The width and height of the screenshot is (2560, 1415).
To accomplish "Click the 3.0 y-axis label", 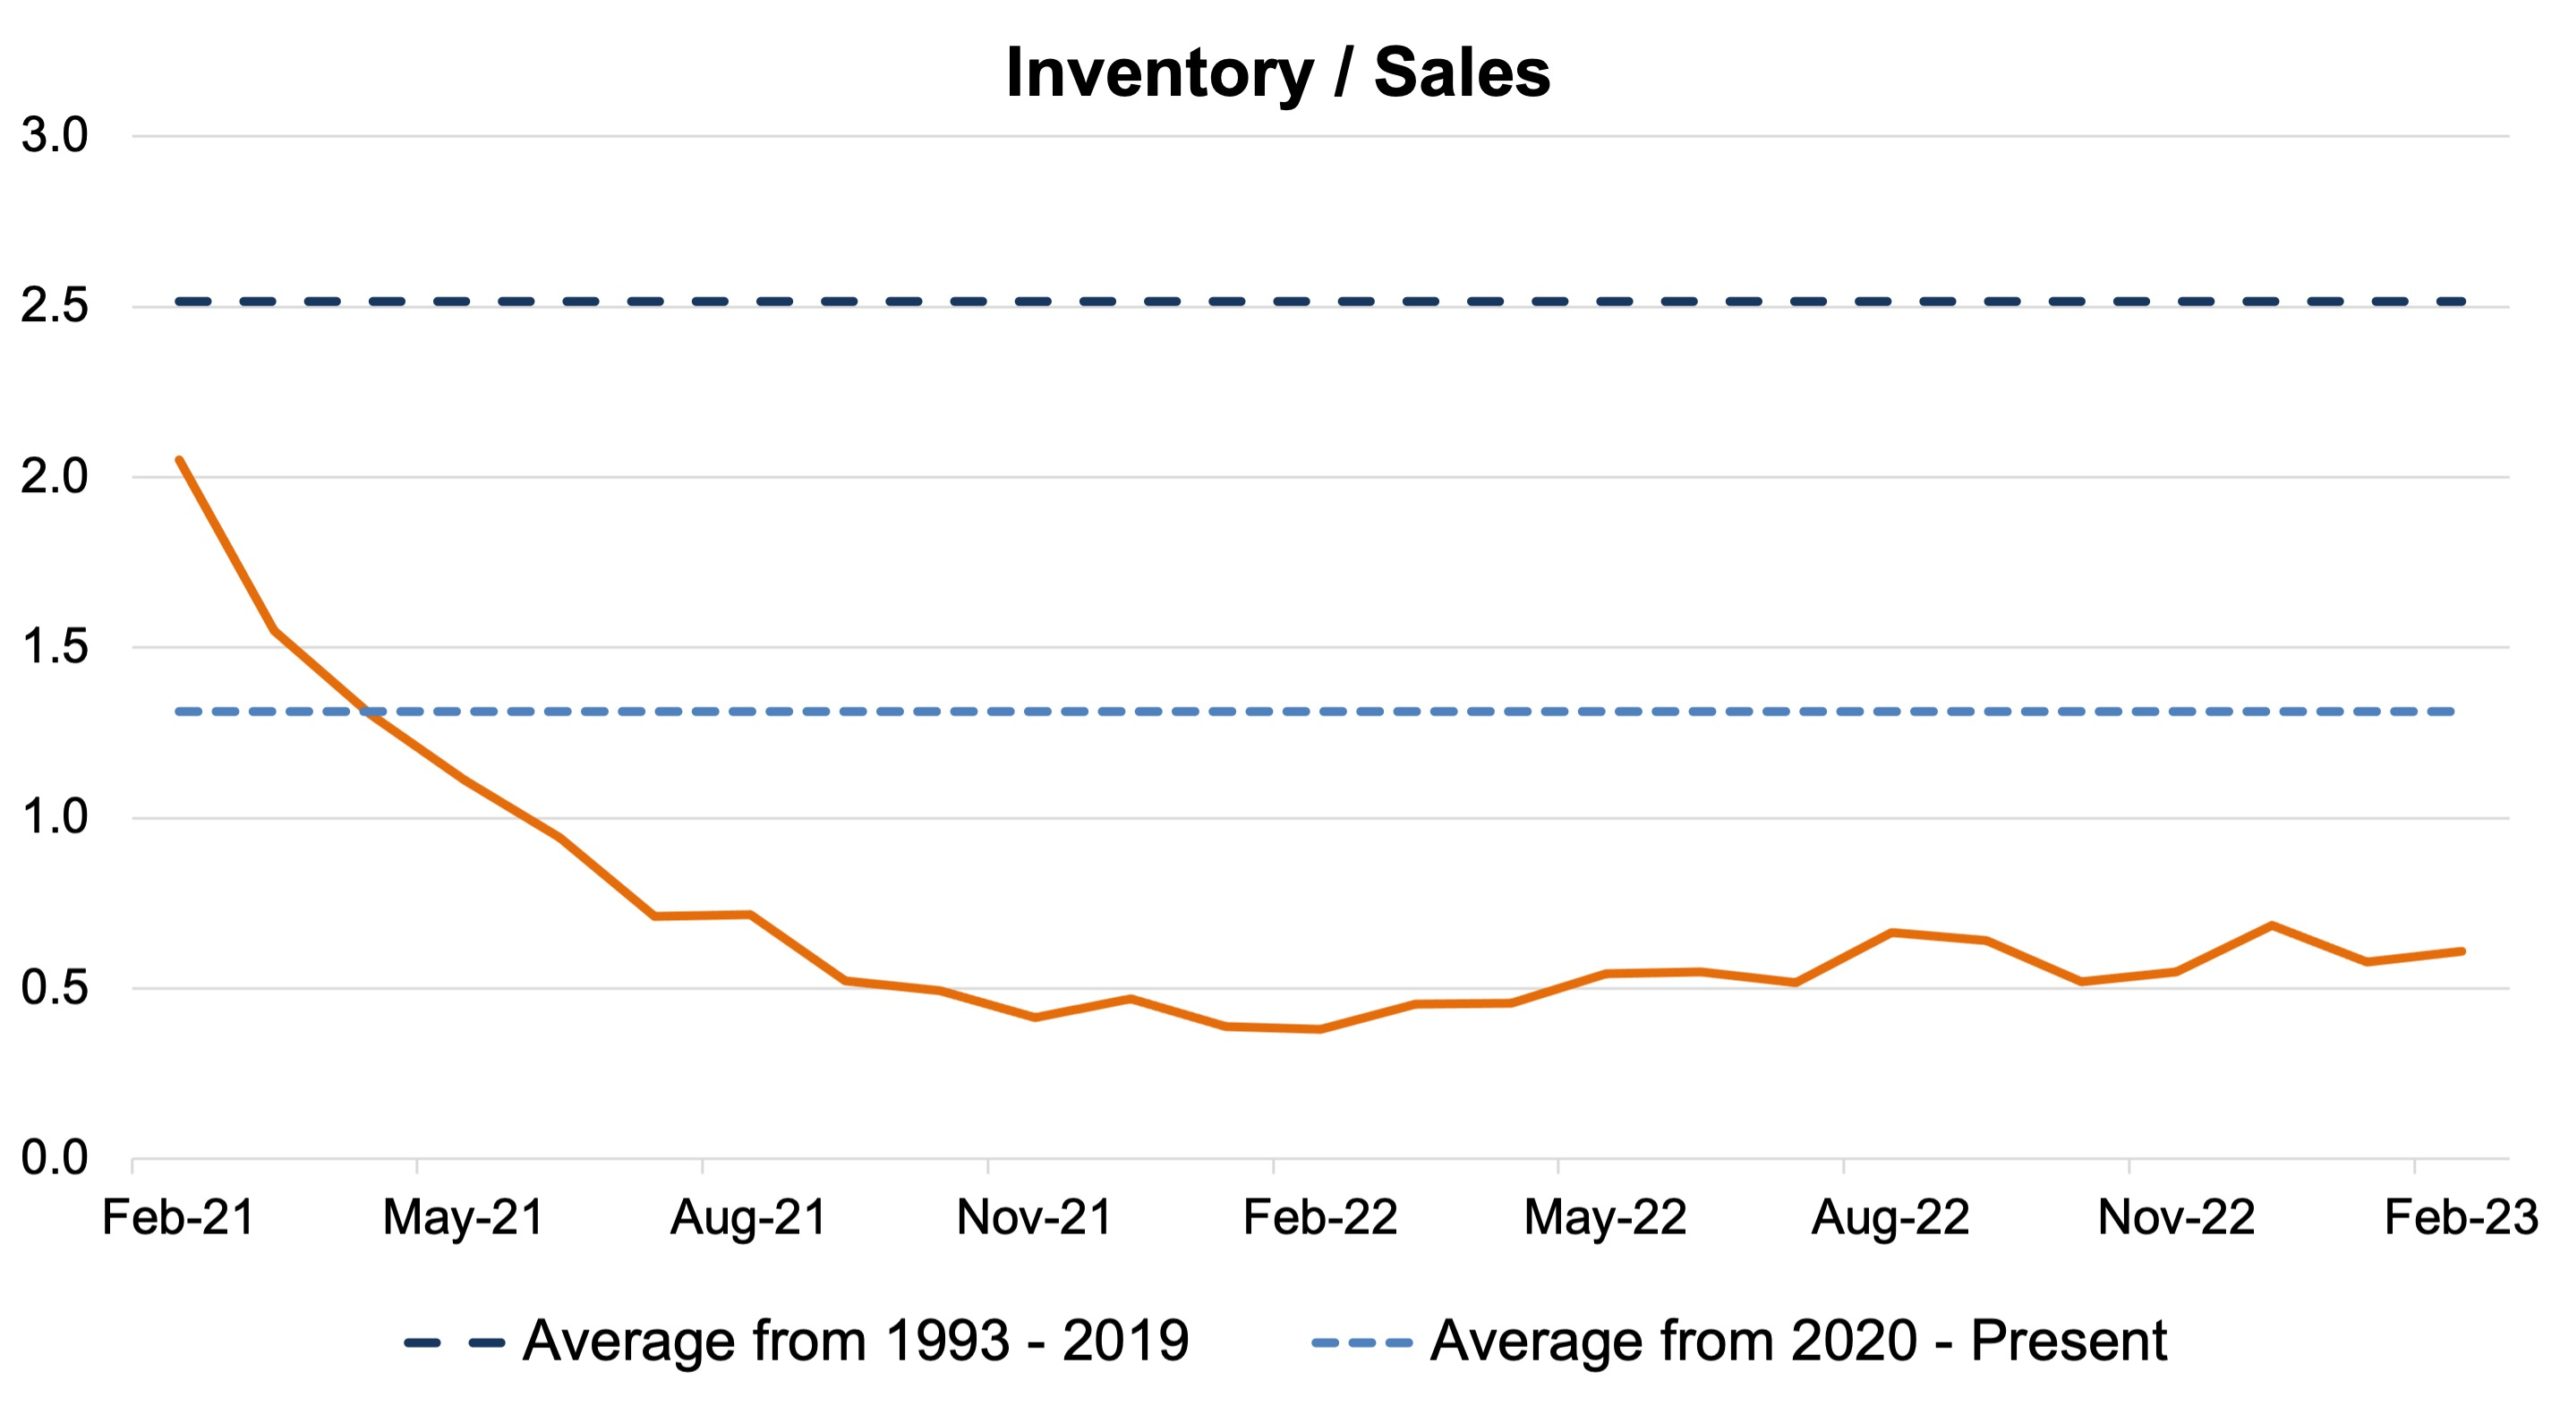I will (55, 136).
